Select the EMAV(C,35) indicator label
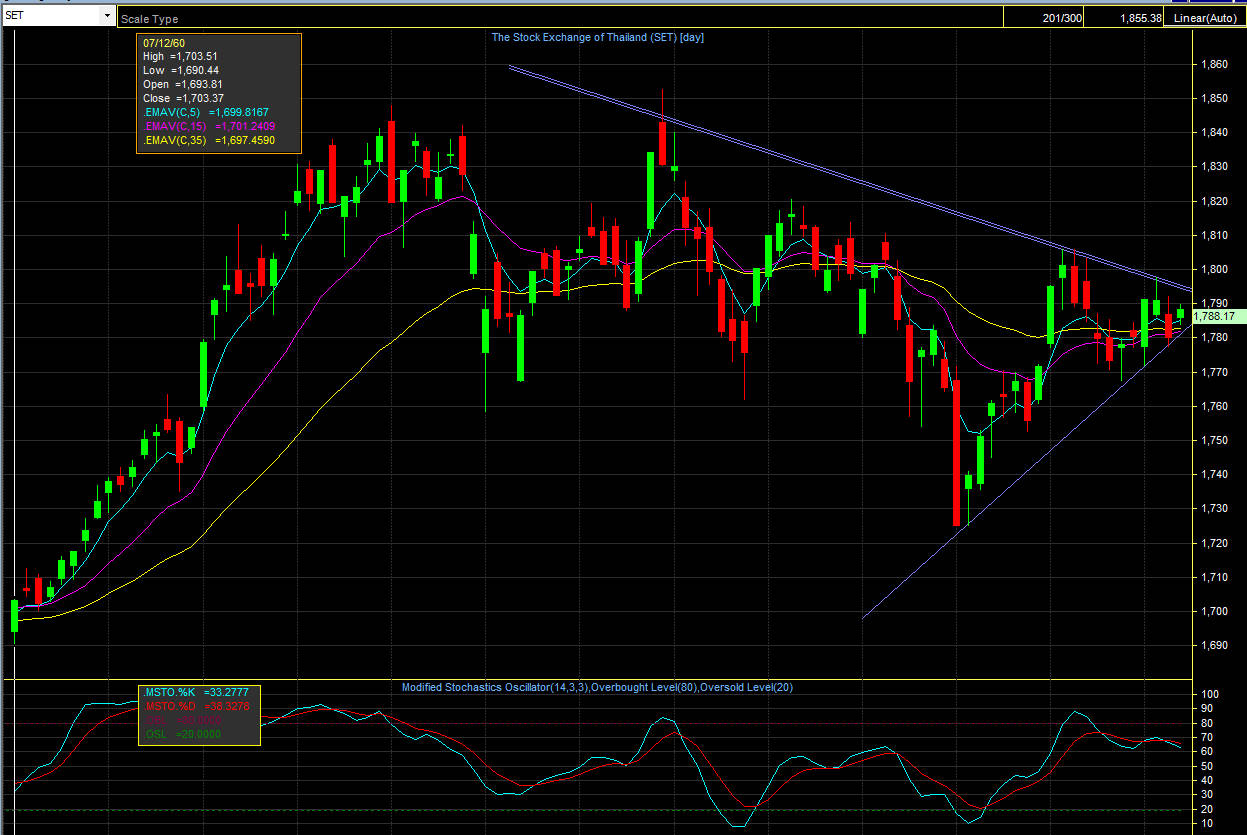 [x=209, y=142]
